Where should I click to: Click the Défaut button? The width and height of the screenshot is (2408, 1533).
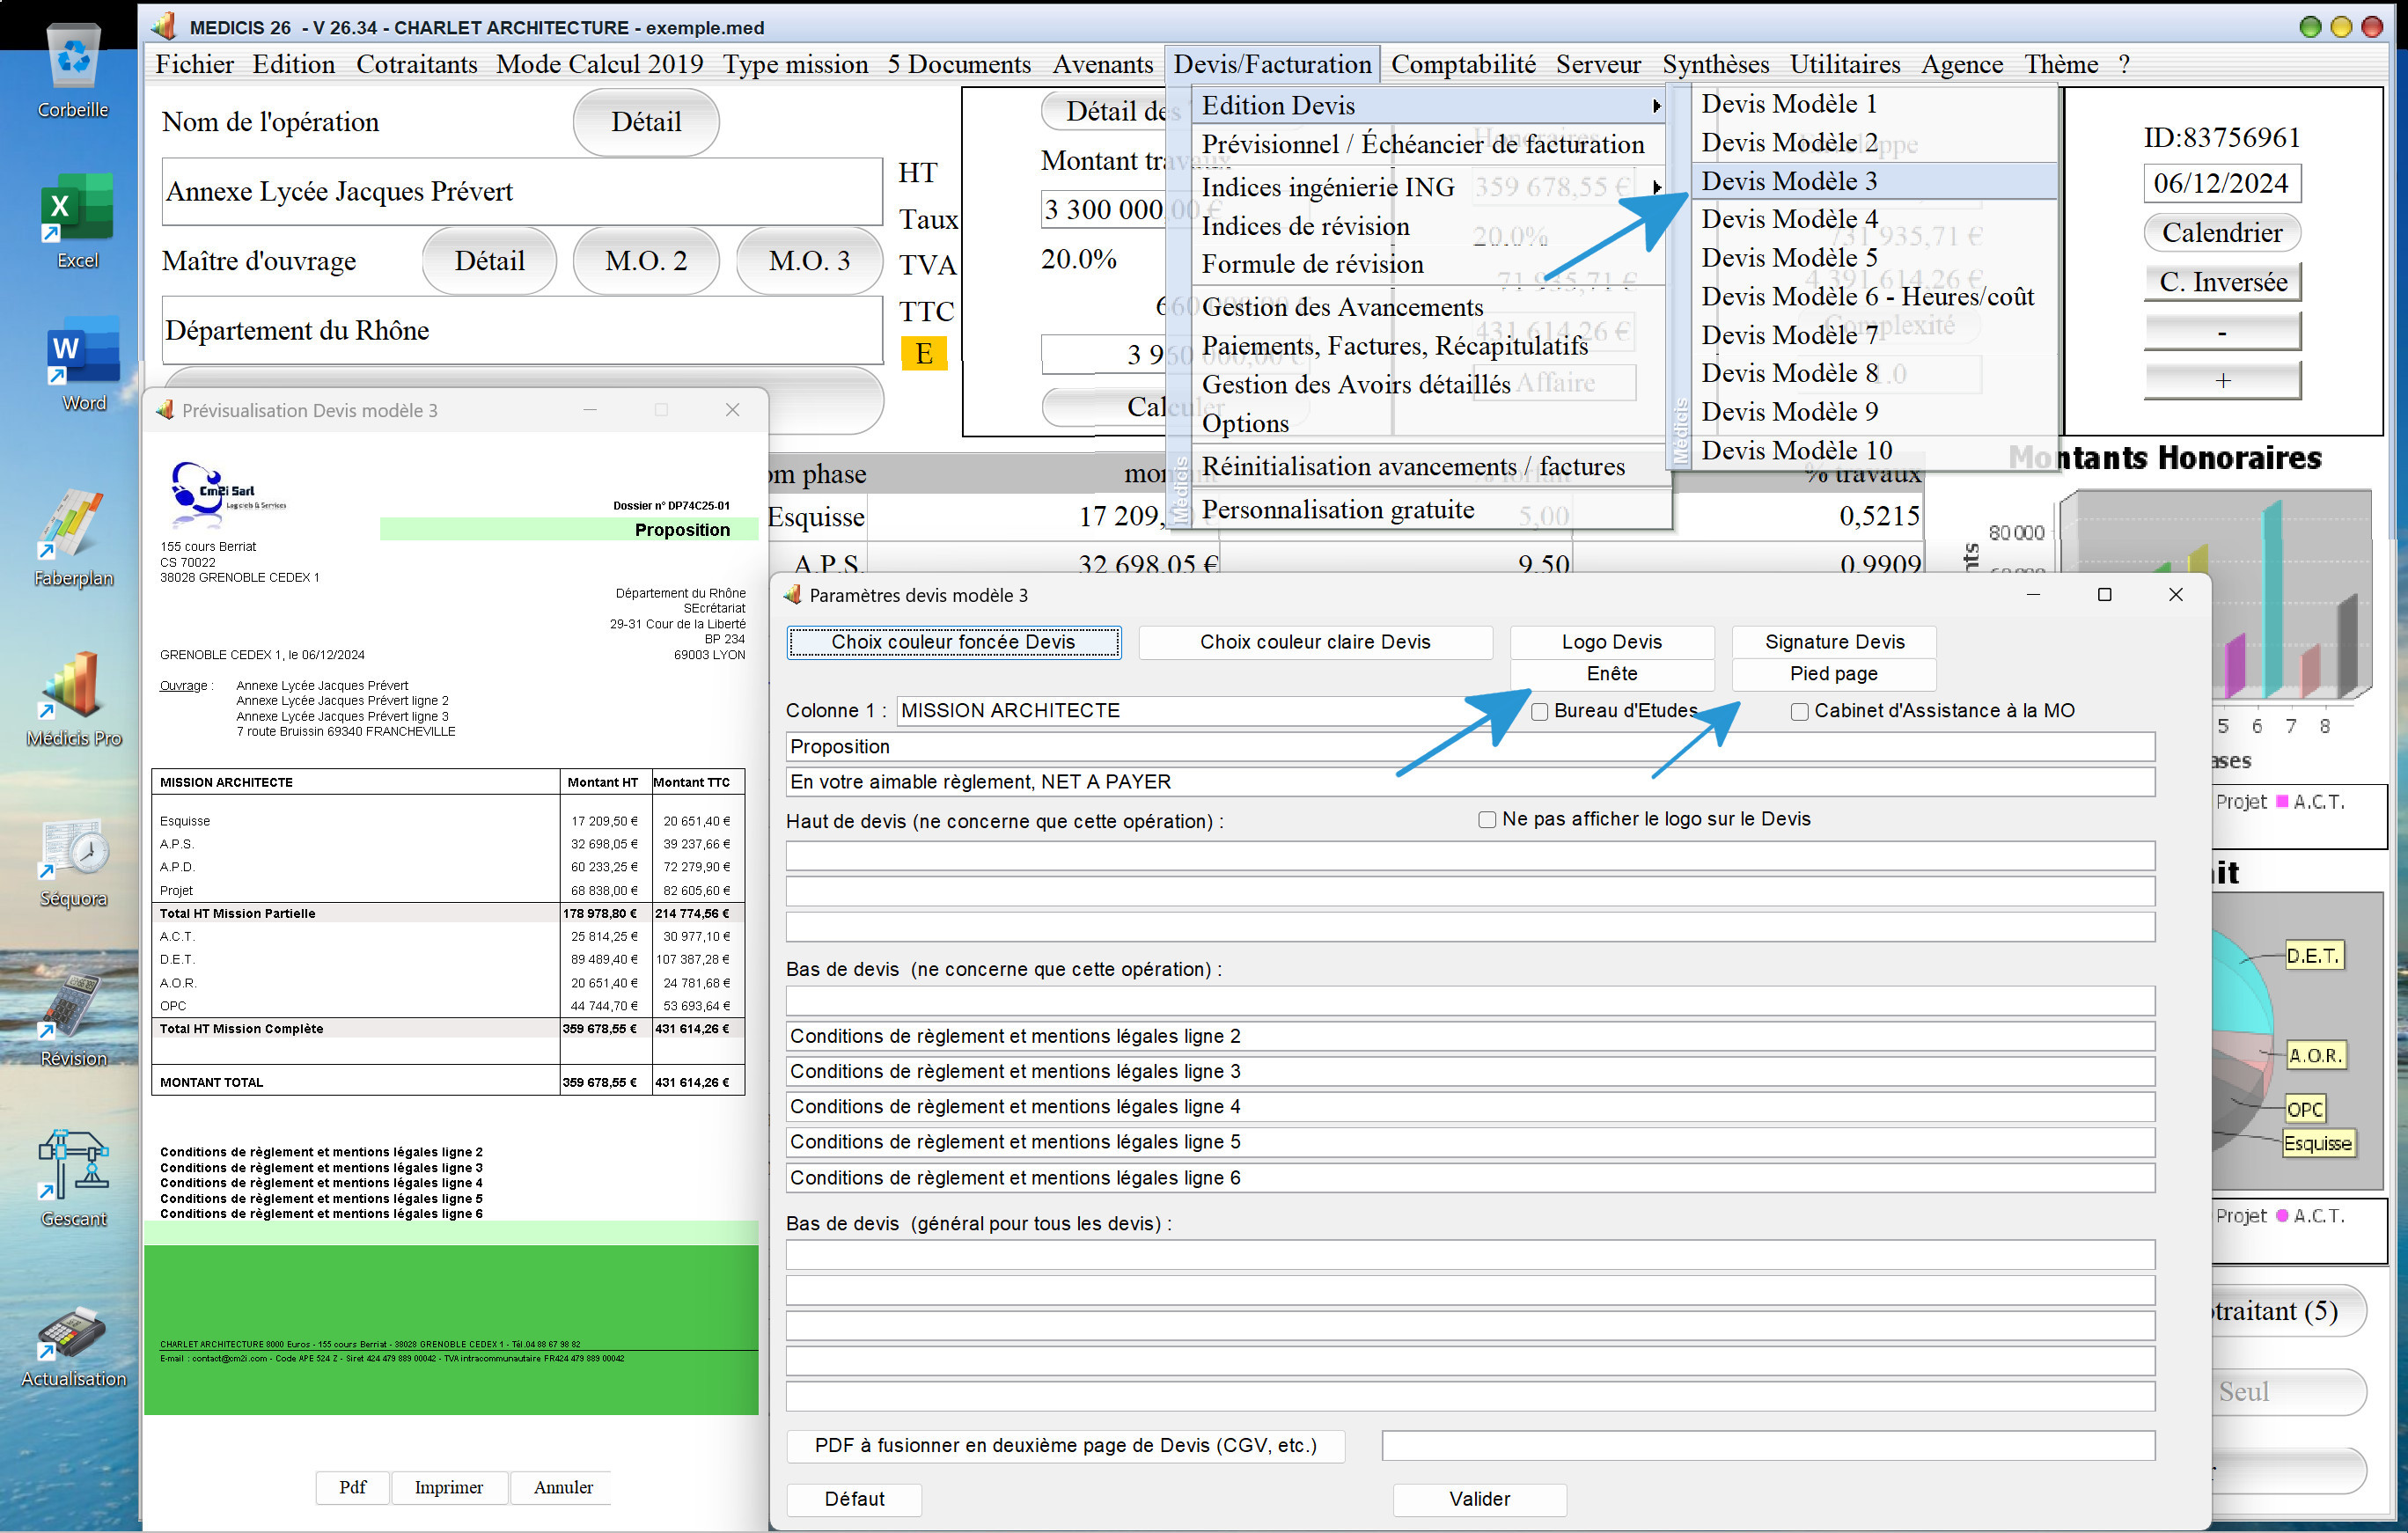pos(854,1499)
